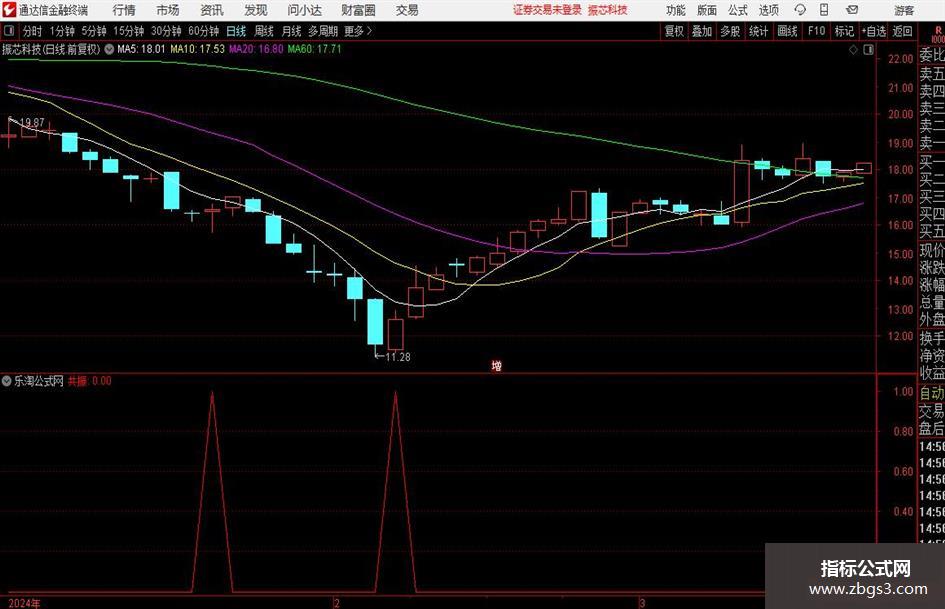Open the 功能 menu
The width and height of the screenshot is (945, 609).
pos(676,10)
